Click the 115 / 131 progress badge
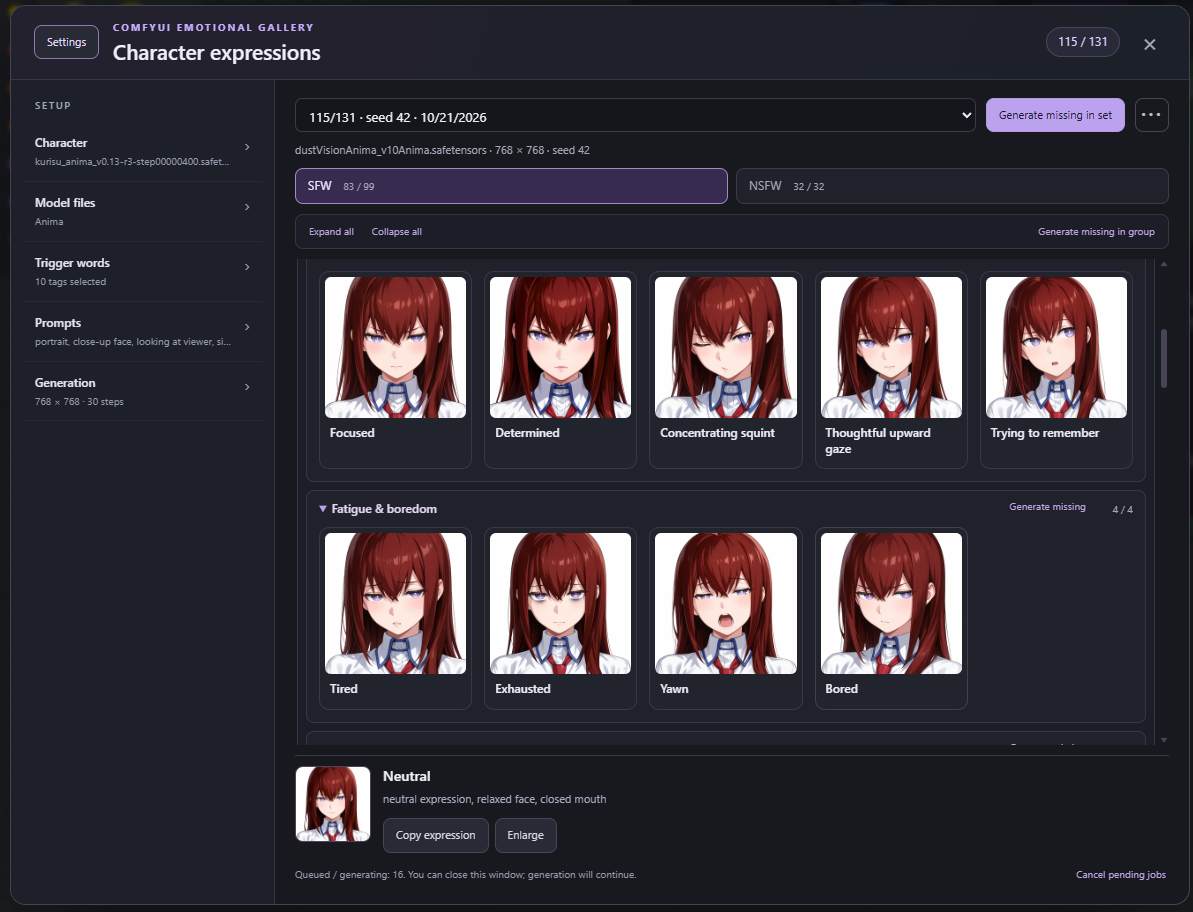The image size is (1193, 912). coord(1083,42)
